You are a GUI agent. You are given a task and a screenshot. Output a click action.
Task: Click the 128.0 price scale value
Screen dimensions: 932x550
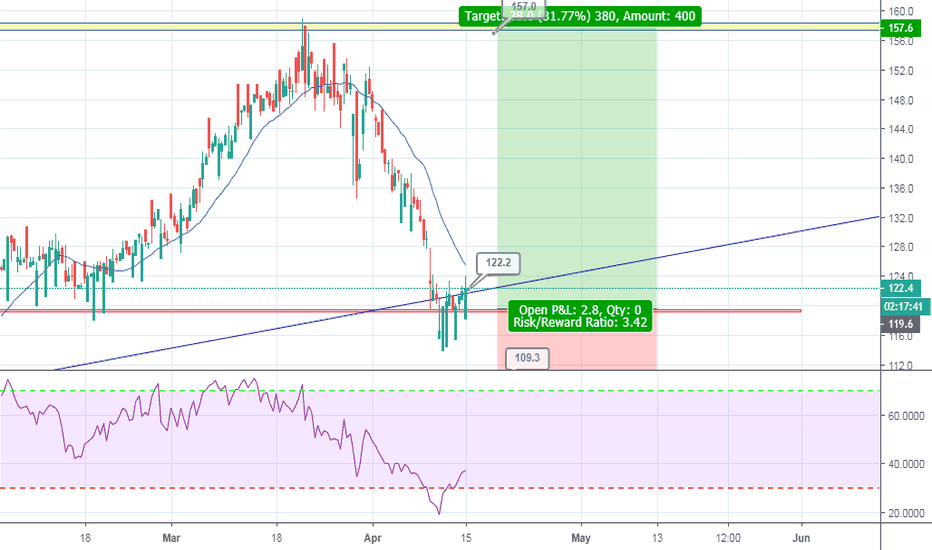pyautogui.click(x=901, y=247)
